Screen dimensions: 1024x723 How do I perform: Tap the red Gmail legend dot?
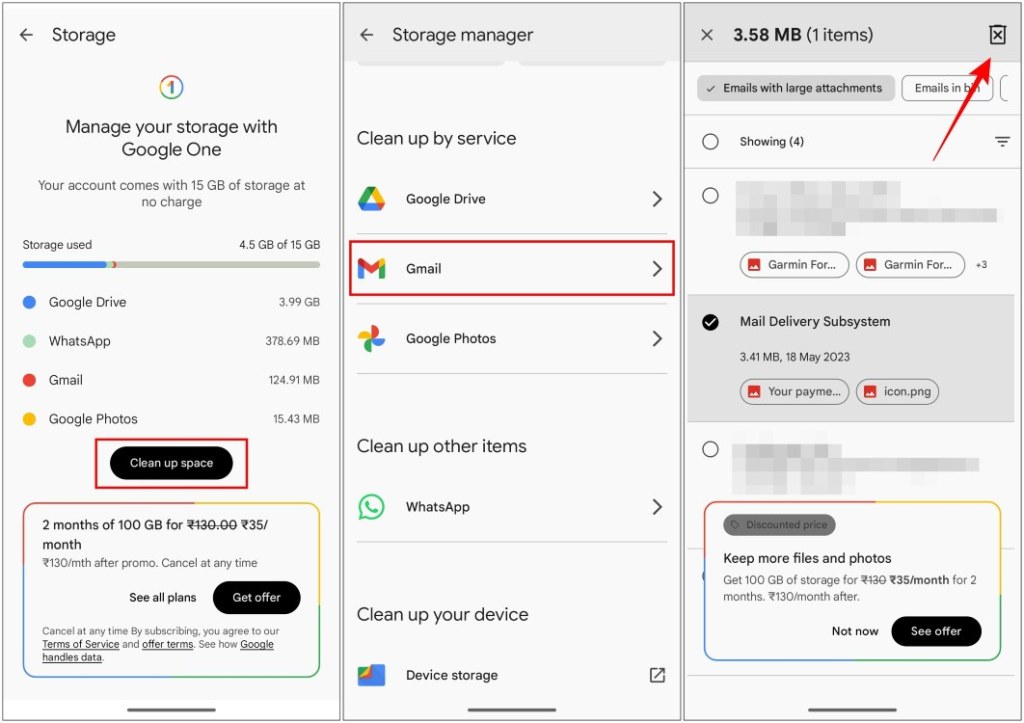[29, 380]
